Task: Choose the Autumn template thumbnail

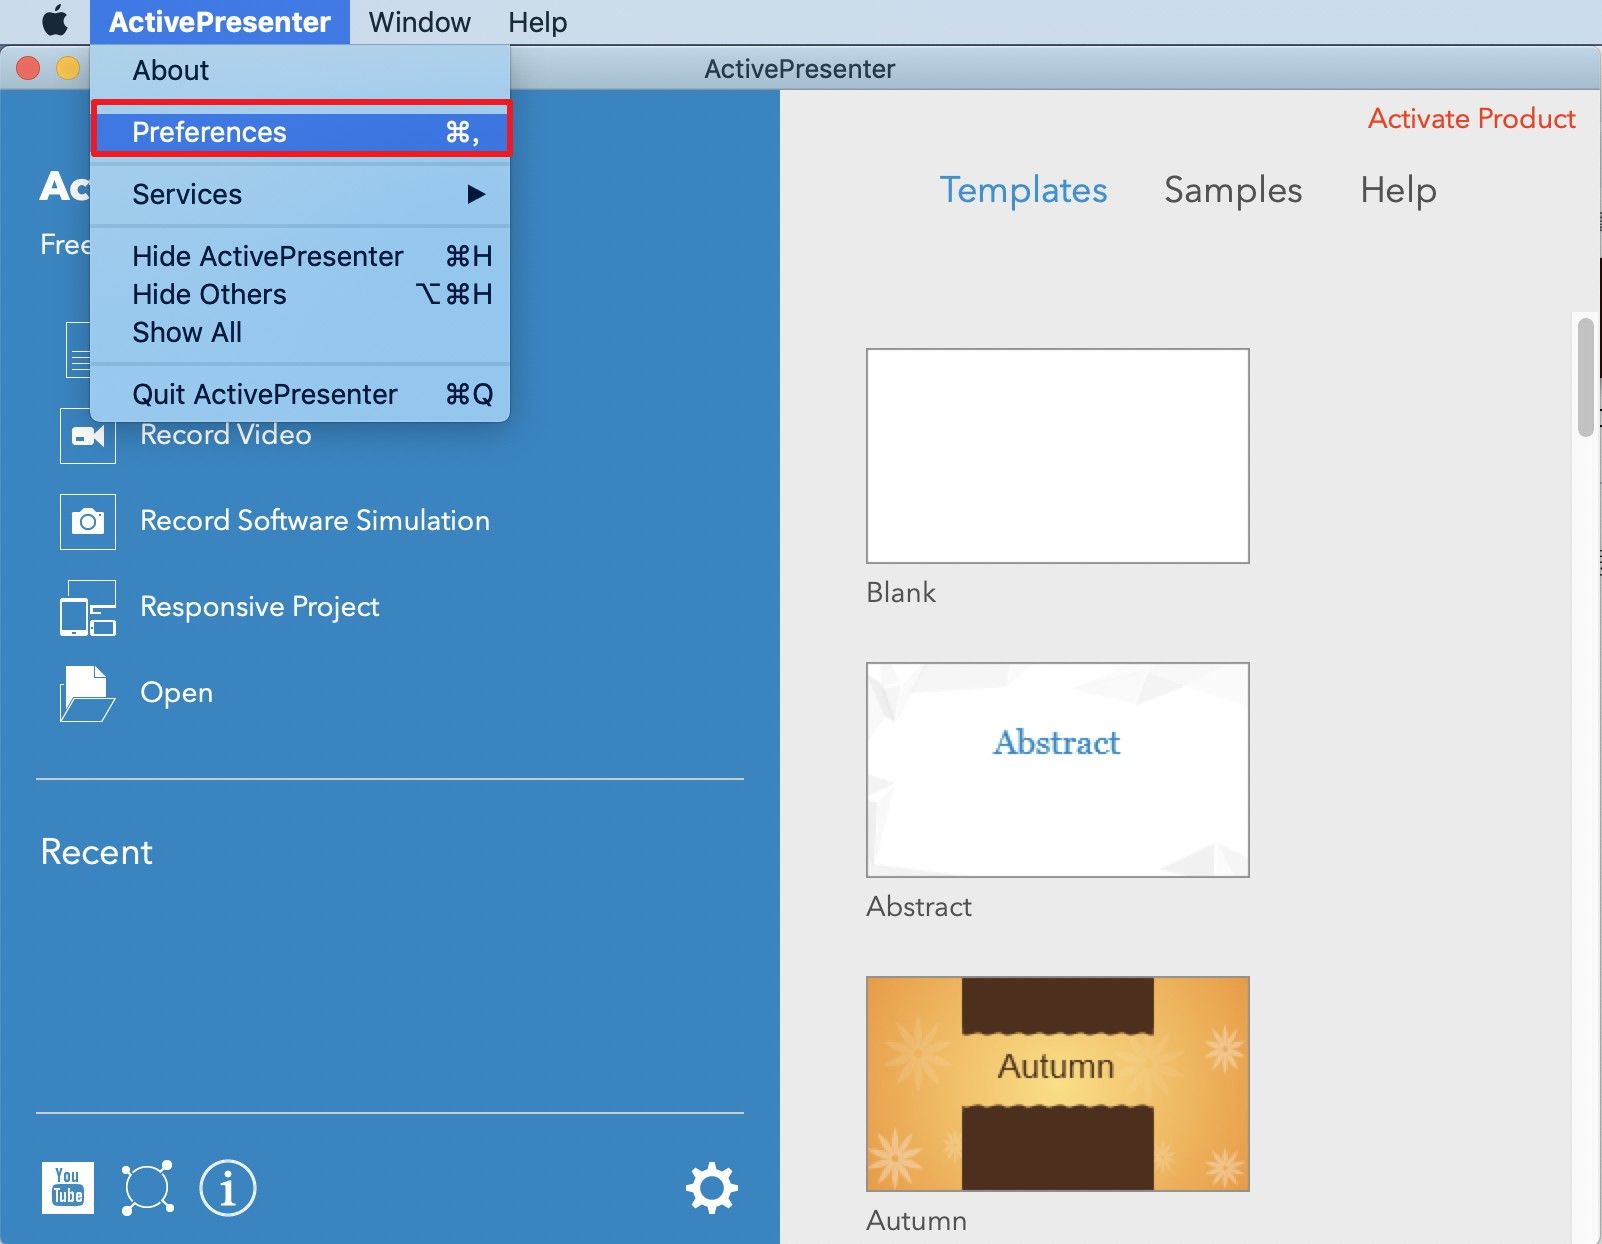Action: 1057,1084
